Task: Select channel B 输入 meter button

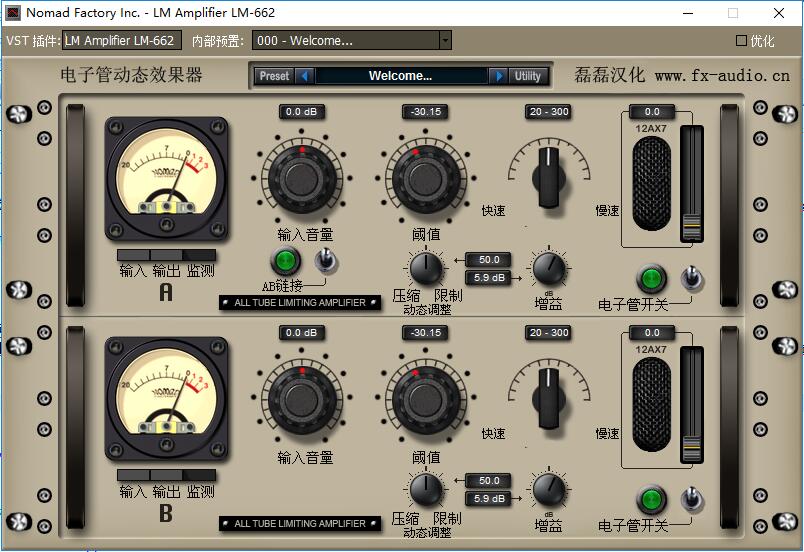Action: click(133, 475)
